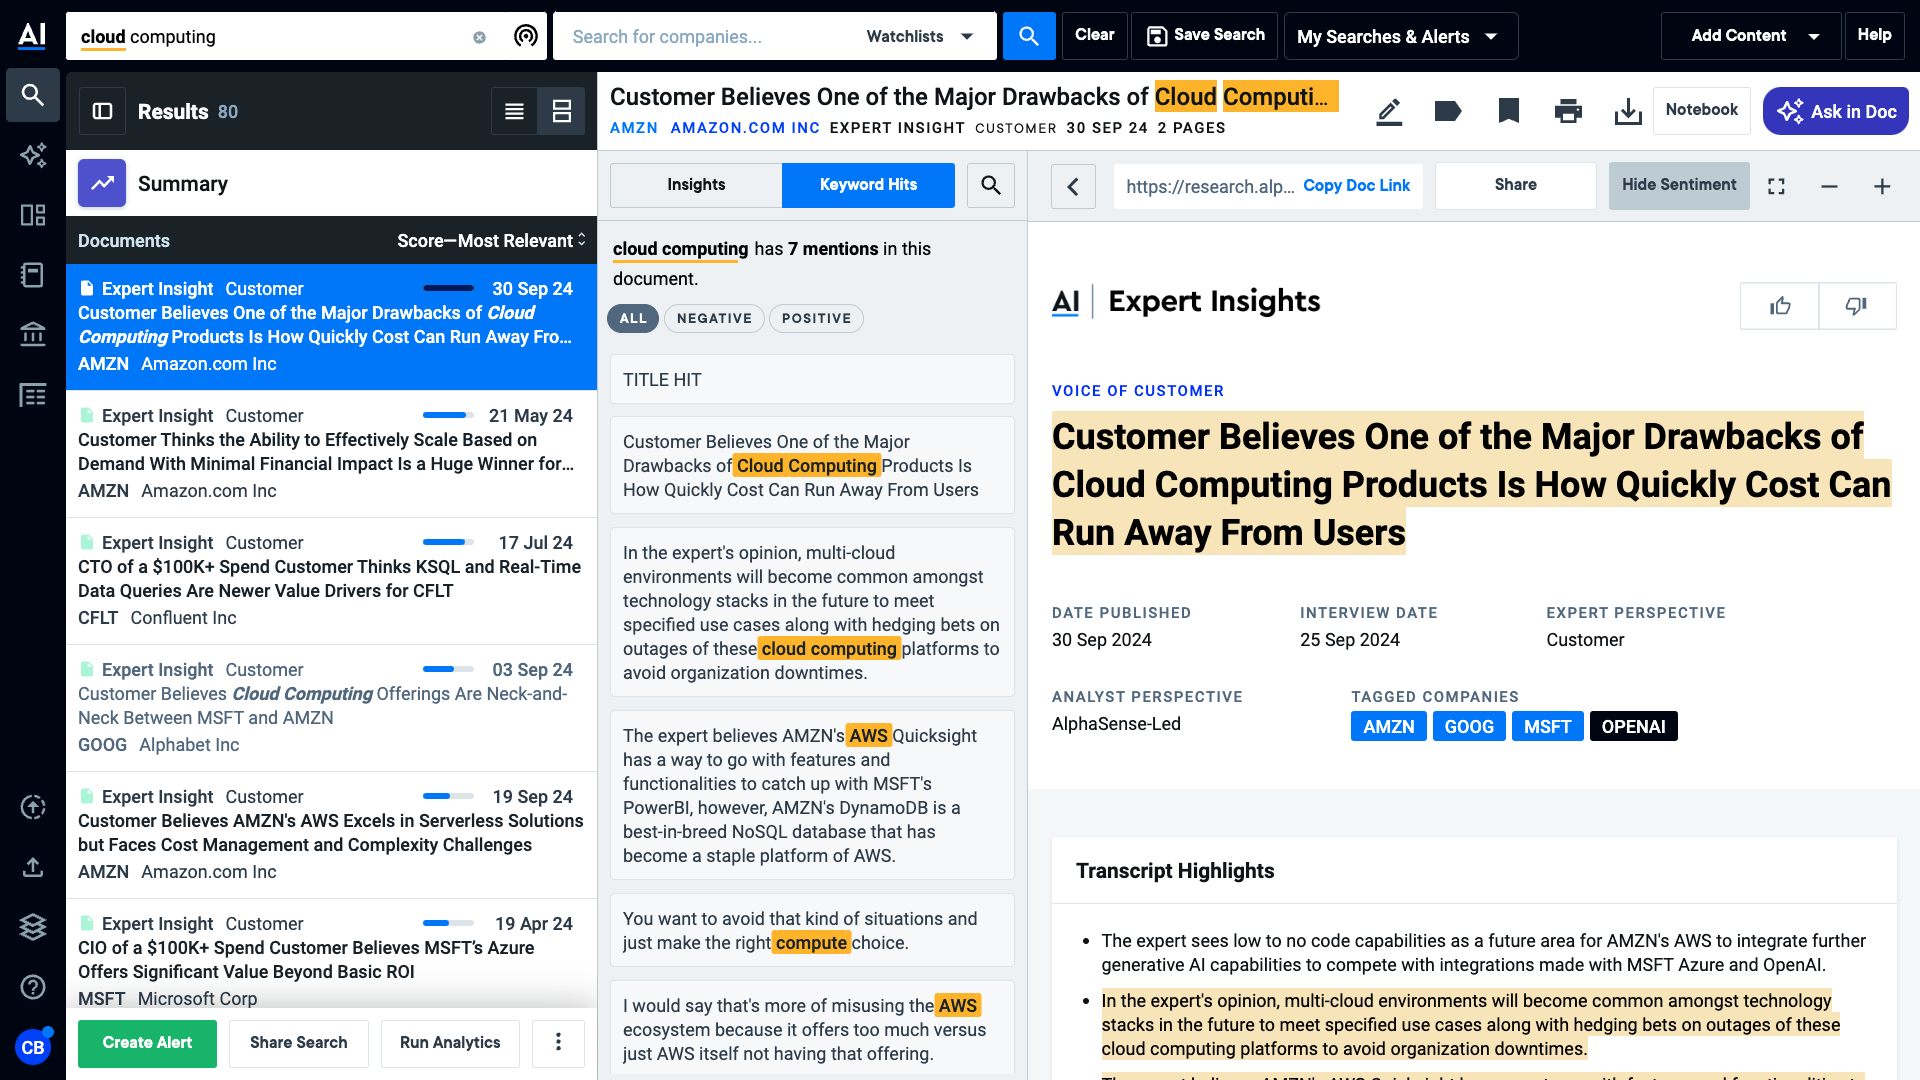Screen dimensions: 1920x1080
Task: Open more options three-dot menu
Action: click(558, 1043)
